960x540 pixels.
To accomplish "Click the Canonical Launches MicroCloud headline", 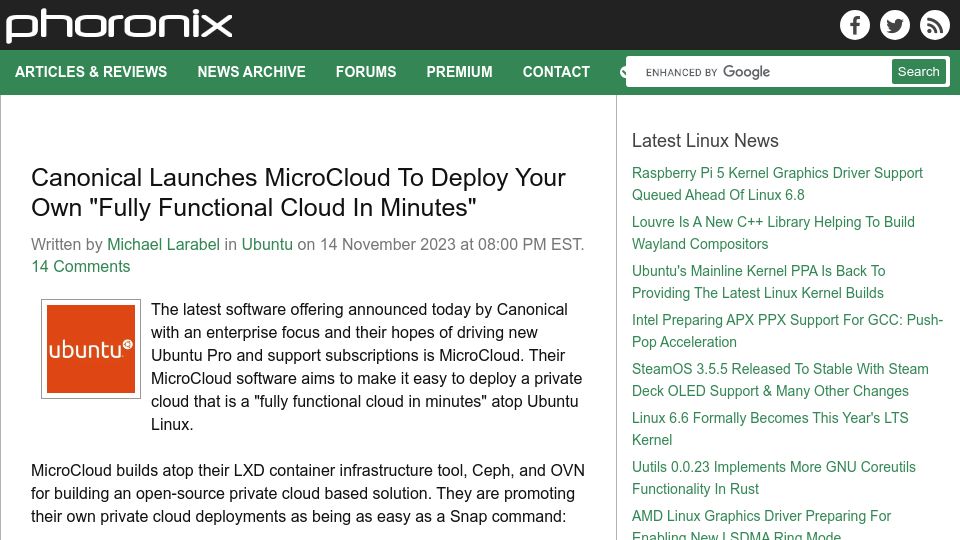I will pos(298,192).
